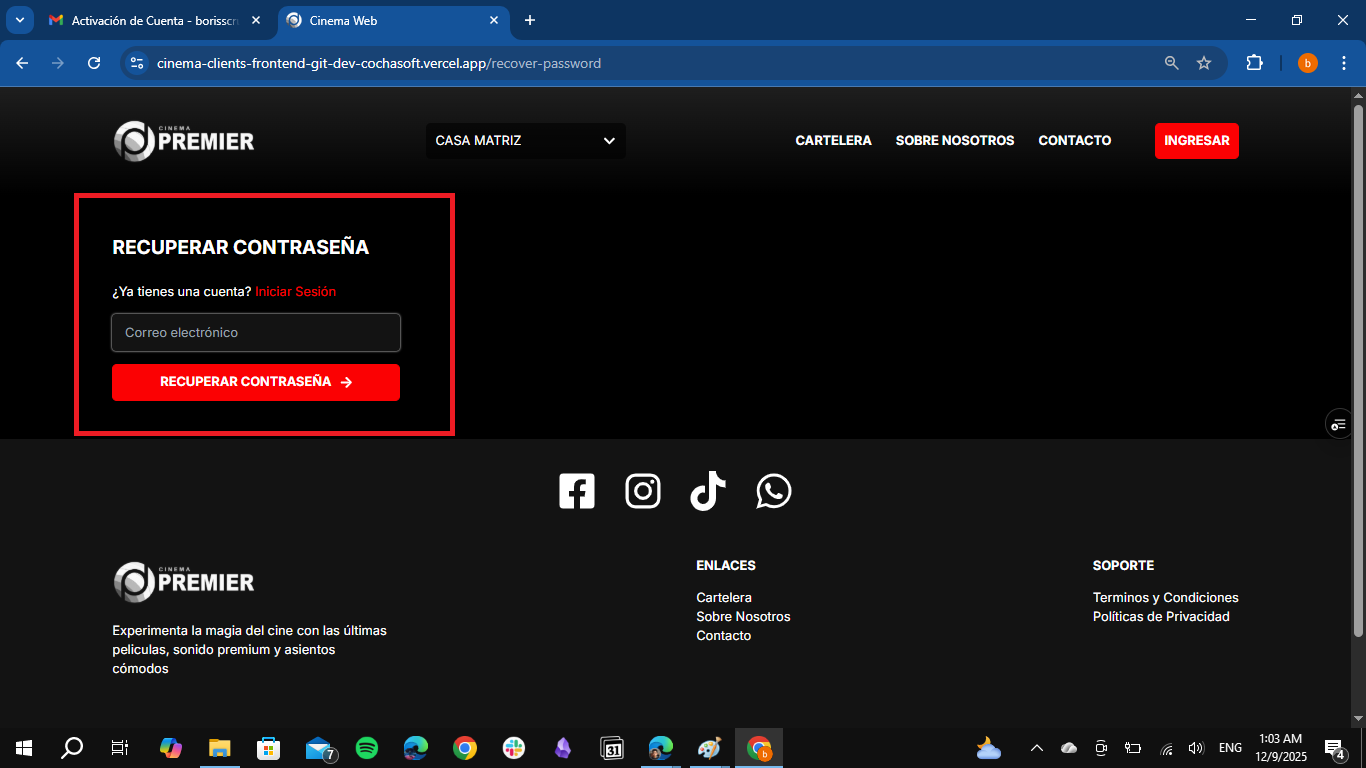This screenshot has width=1366, height=768.
Task: Open the WhatsApp social icon
Action: (774, 491)
